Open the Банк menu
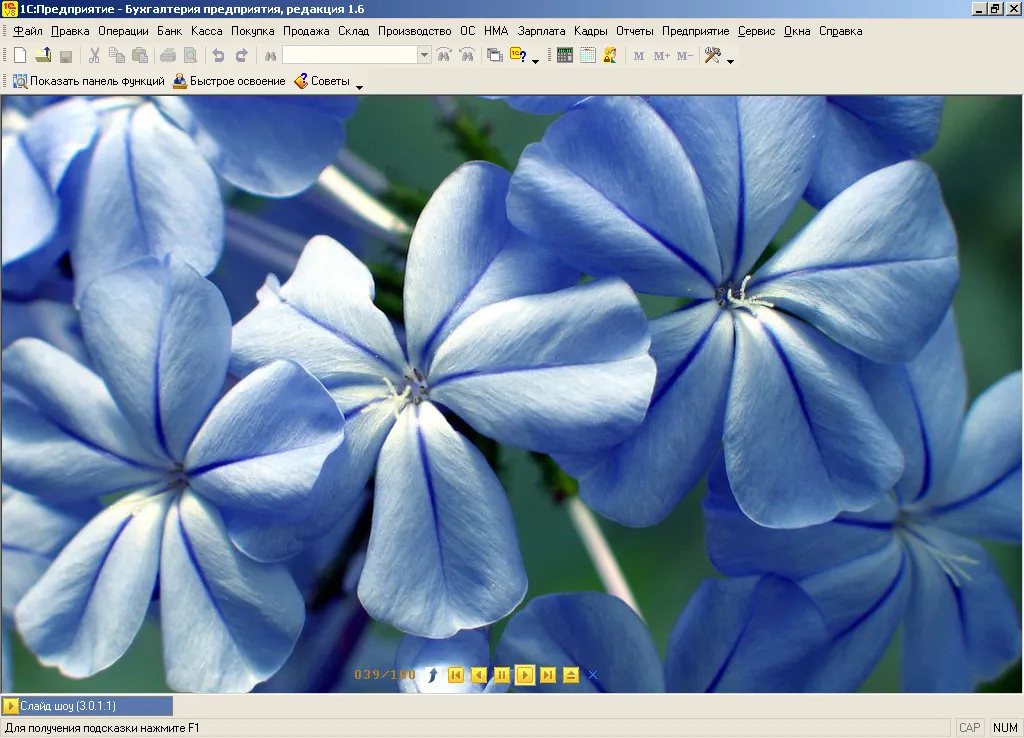 (x=170, y=31)
